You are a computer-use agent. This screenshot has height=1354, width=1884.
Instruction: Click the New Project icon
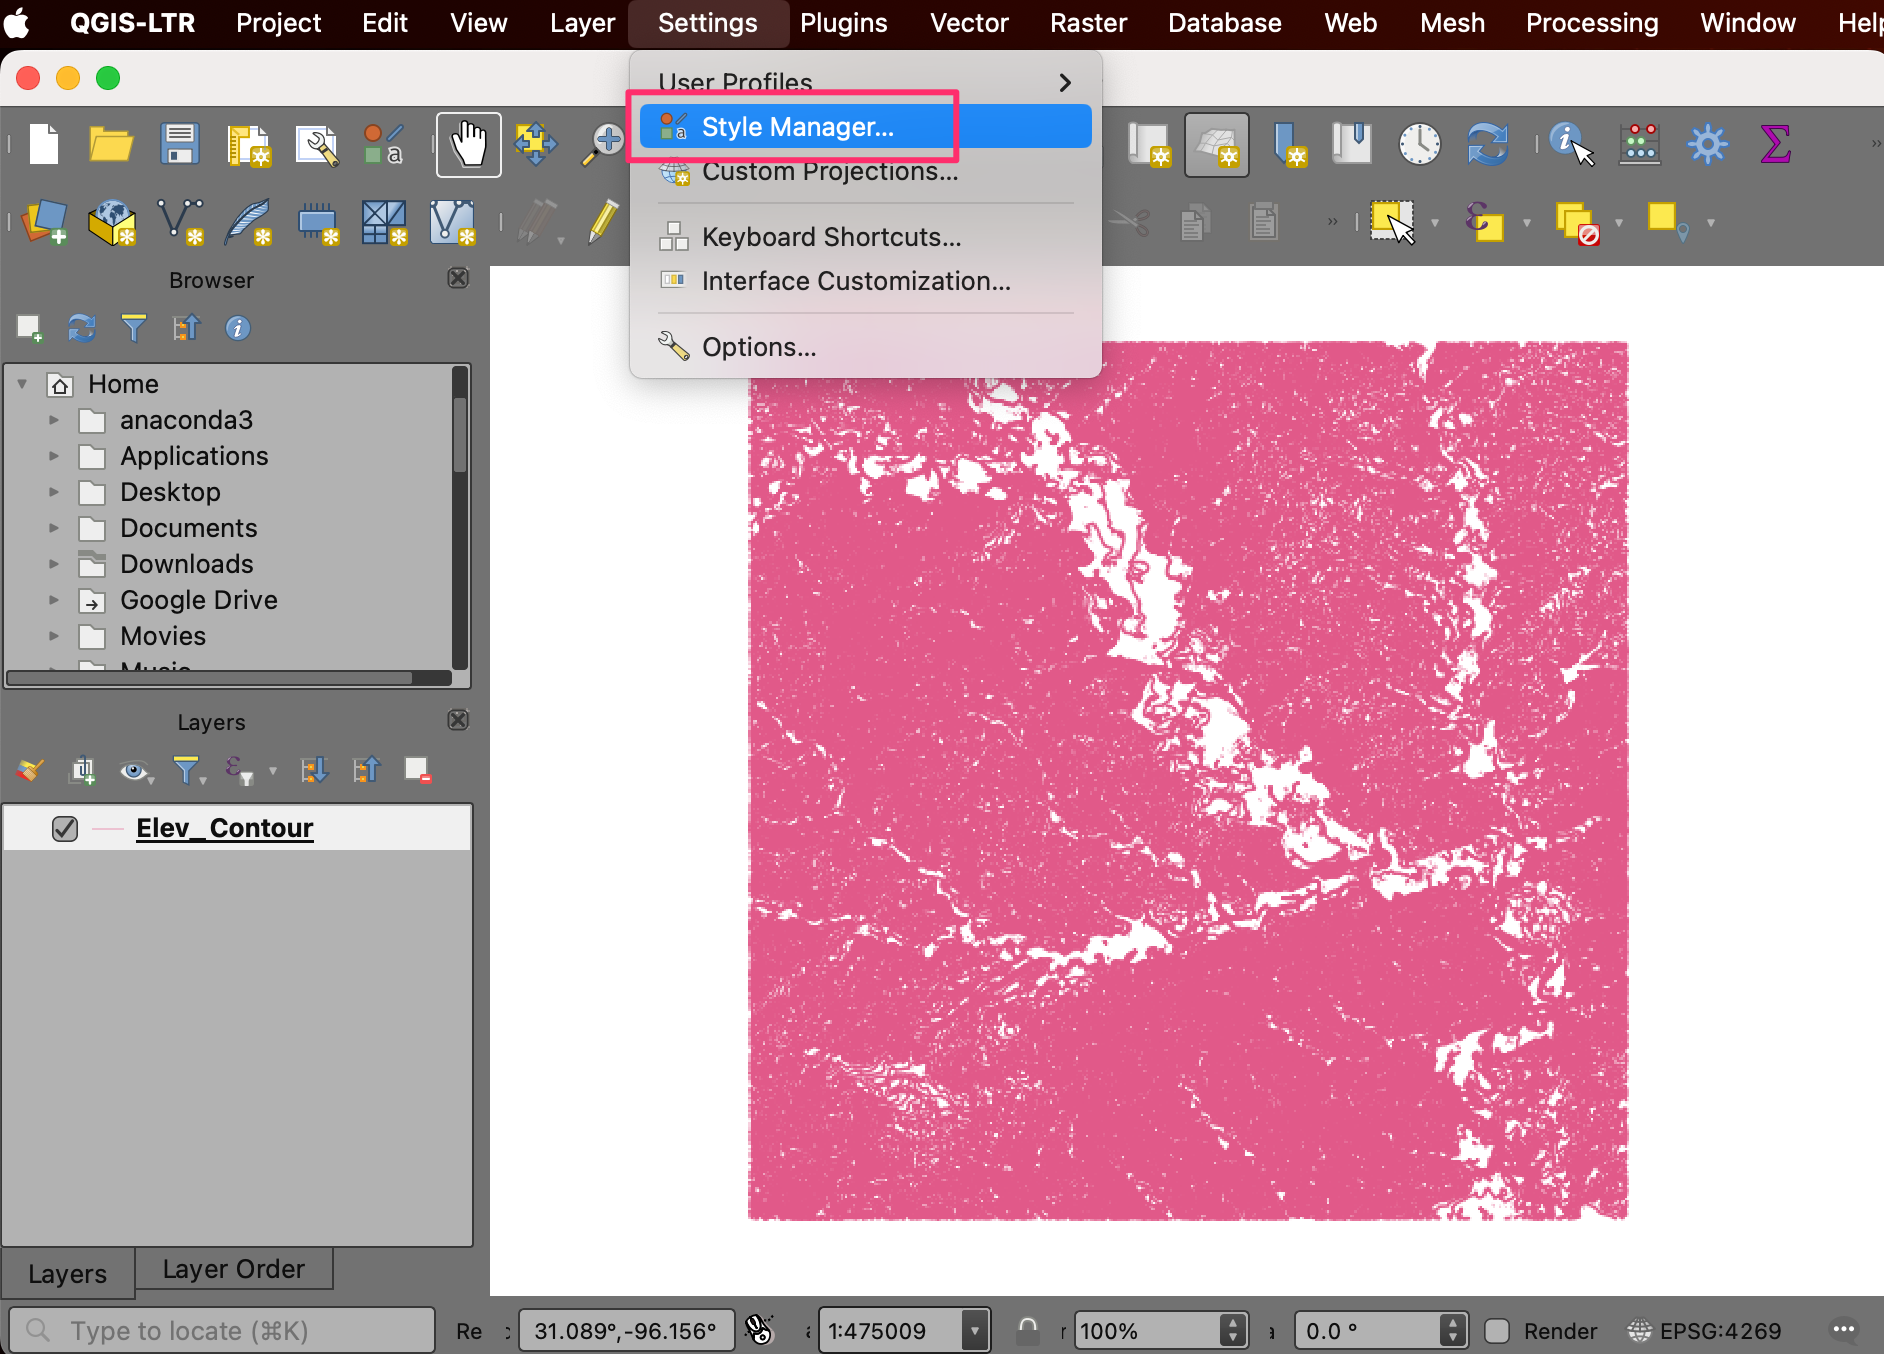point(44,145)
